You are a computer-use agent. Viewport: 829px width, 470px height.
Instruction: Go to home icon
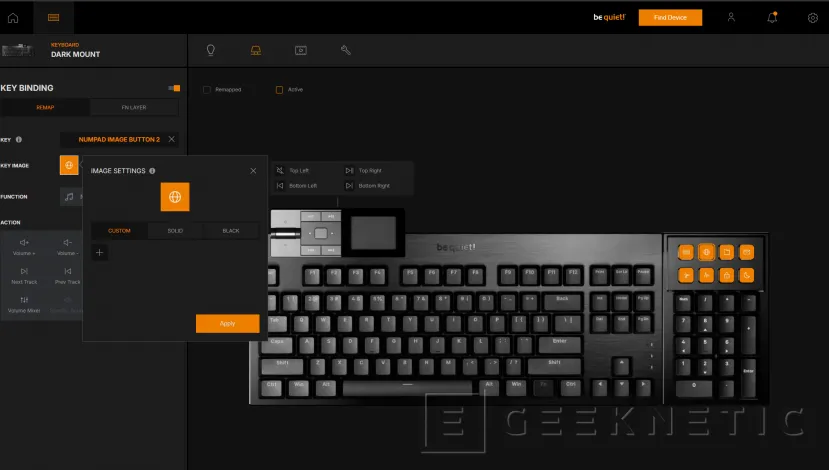pyautogui.click(x=14, y=17)
